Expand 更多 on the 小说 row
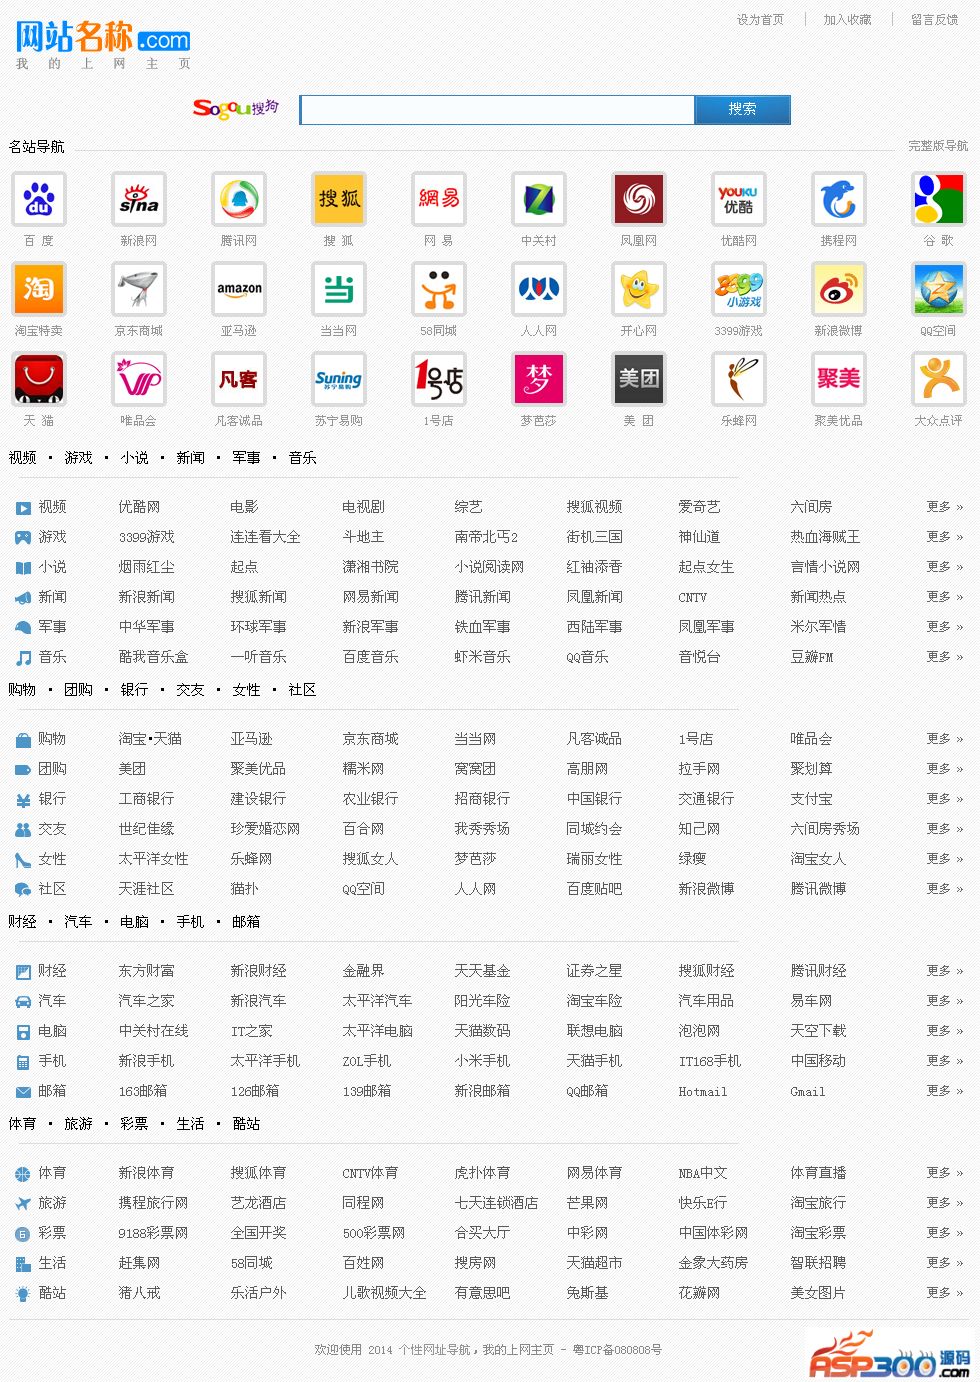Image resolution: width=980 pixels, height=1382 pixels. click(x=944, y=567)
